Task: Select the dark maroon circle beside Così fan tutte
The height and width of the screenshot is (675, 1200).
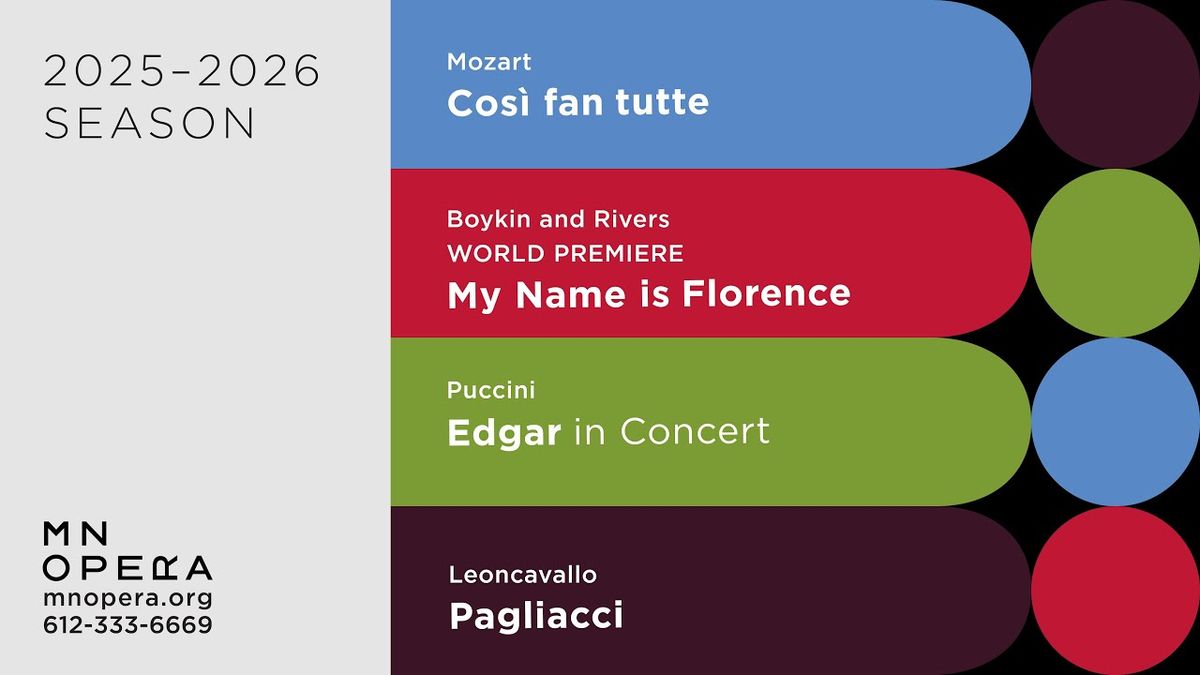Action: tap(1115, 84)
